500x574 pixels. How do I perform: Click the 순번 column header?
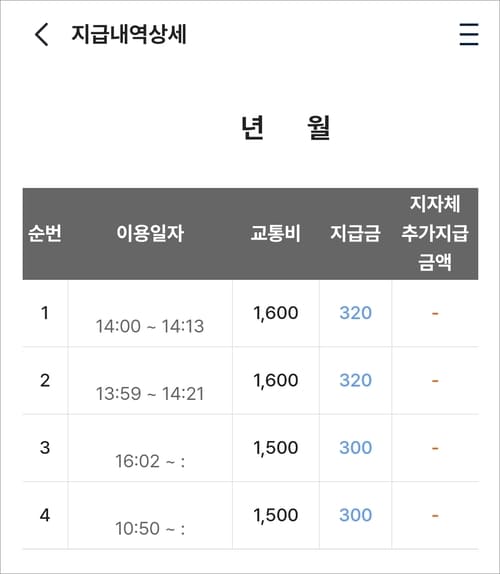pyautogui.click(x=45, y=233)
